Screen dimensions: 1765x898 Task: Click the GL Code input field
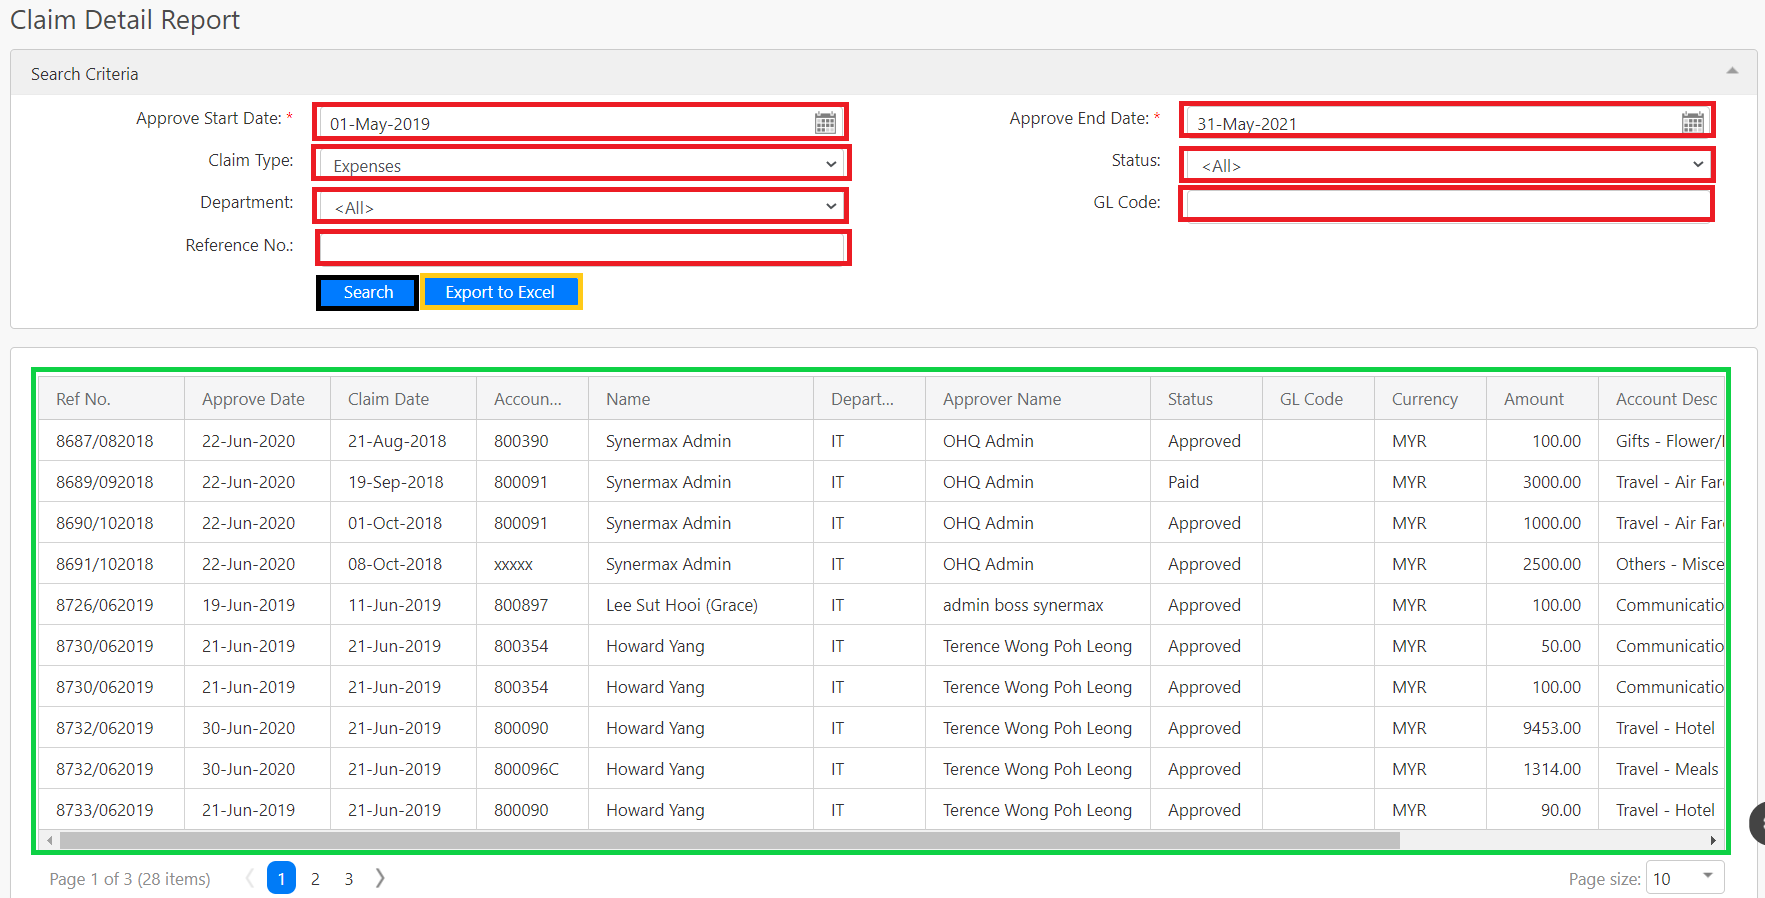[1447, 204]
